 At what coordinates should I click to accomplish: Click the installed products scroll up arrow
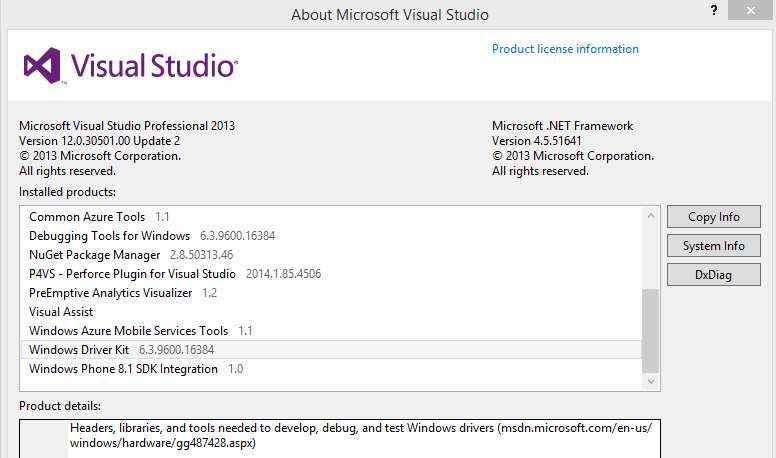pyautogui.click(x=651, y=216)
